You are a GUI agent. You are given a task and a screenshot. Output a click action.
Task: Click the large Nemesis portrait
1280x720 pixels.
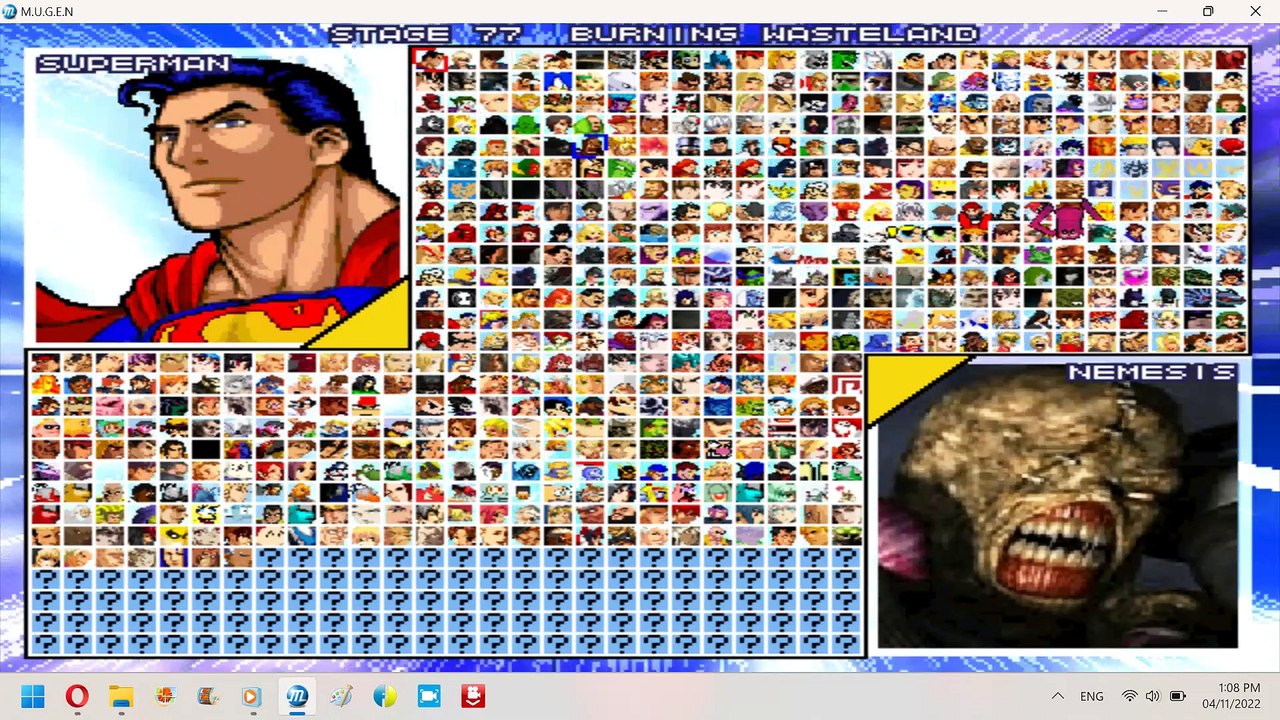point(1057,505)
